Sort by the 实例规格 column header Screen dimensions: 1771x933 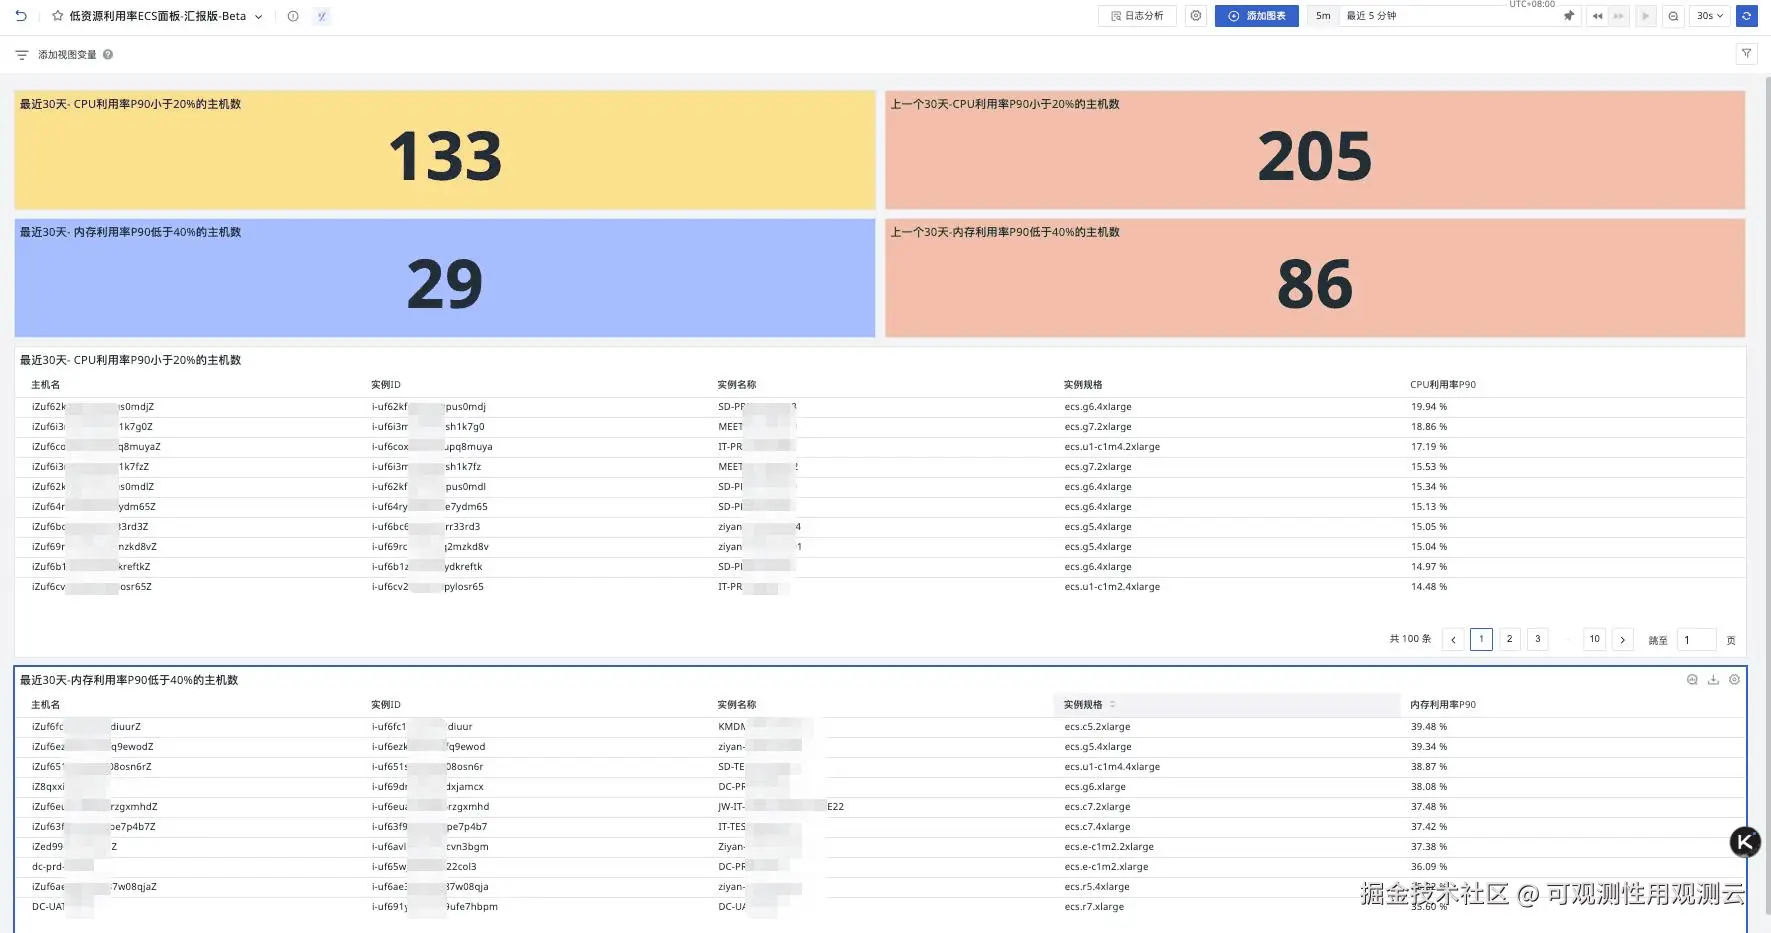pos(1083,705)
